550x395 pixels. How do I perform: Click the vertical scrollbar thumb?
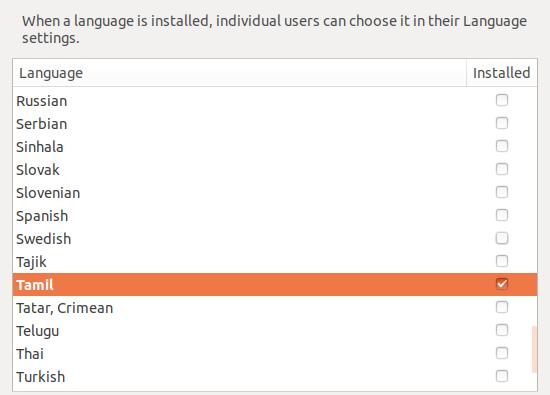pos(535,349)
